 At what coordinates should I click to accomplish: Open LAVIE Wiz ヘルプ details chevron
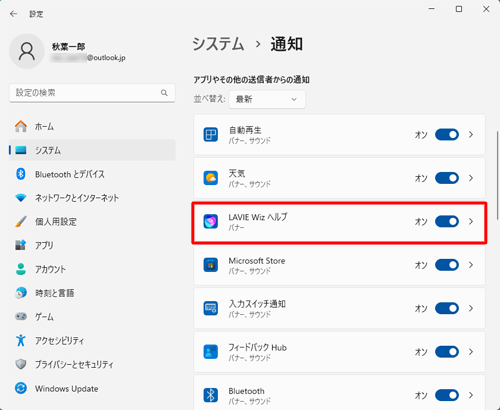[x=471, y=222]
